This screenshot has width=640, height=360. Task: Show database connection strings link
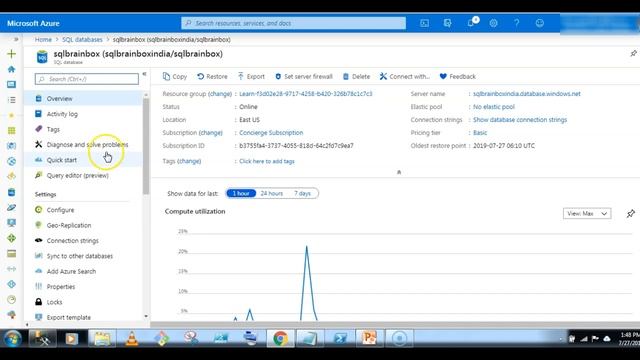(520, 120)
